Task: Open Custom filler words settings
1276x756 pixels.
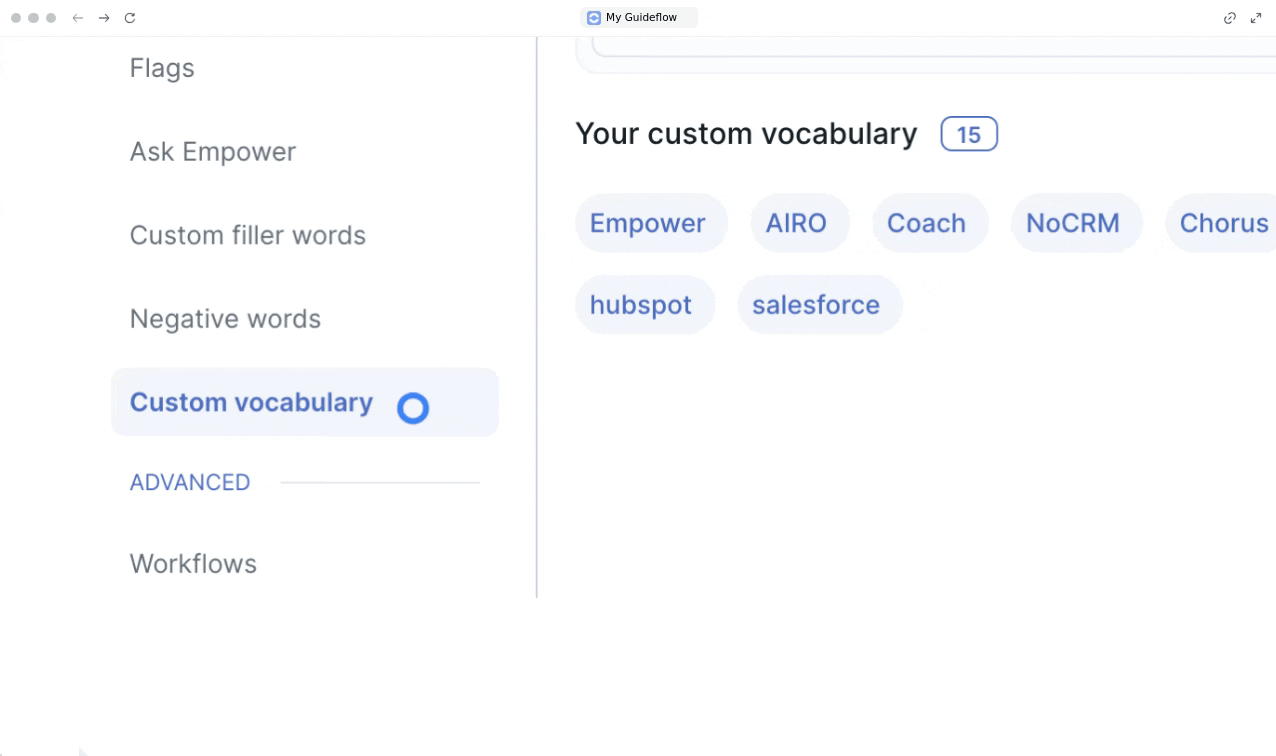Action: [248, 235]
